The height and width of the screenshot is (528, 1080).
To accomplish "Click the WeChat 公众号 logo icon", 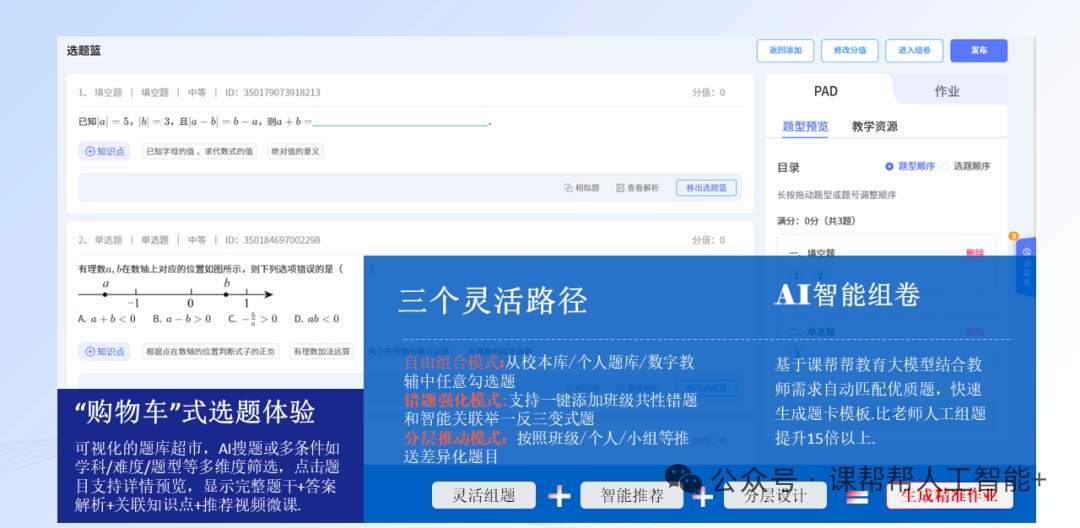I will coord(685,480).
